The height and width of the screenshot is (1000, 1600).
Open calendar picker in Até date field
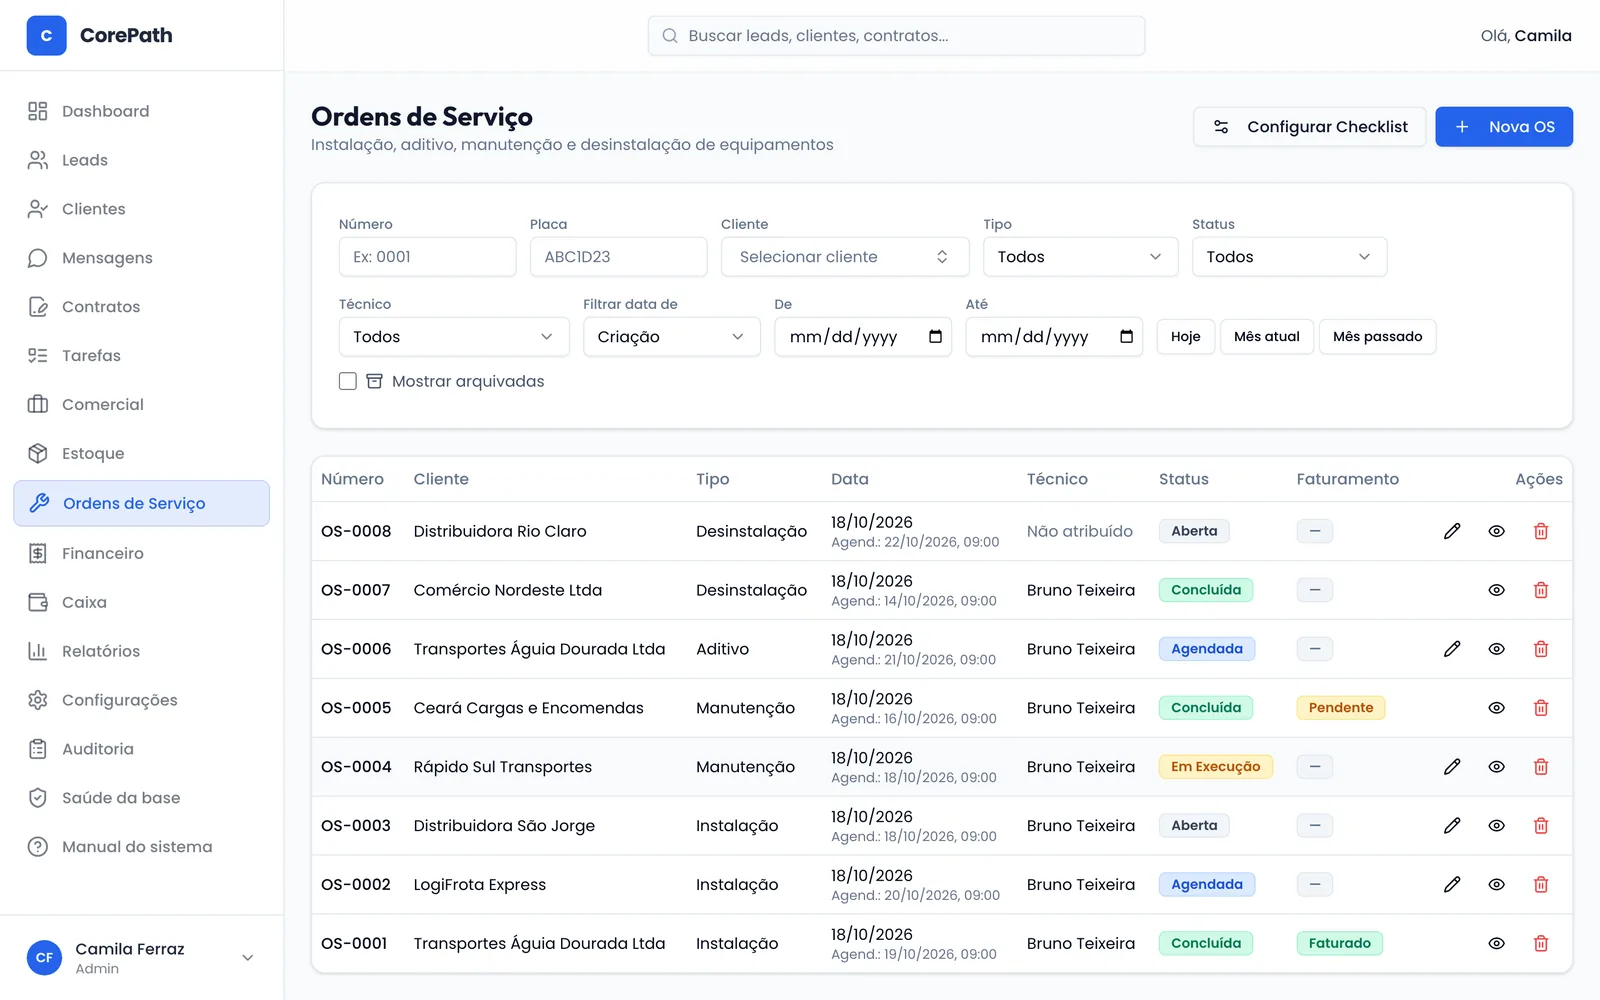click(1126, 337)
